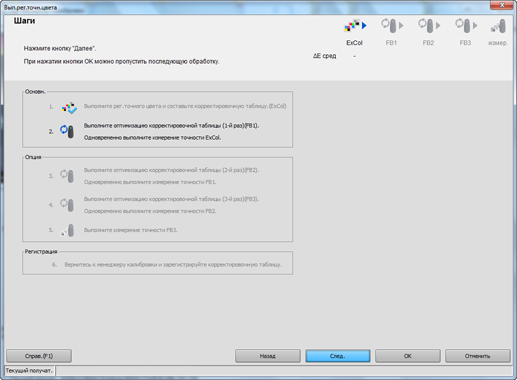Image resolution: width=517 pixels, height=380 pixels.
Task: Click the Текущий получат. status field
Action: (29, 370)
